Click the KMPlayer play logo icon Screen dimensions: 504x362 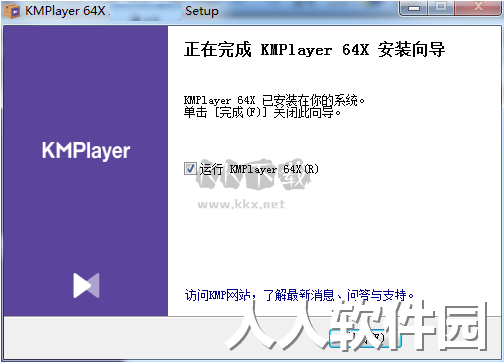pos(86,285)
